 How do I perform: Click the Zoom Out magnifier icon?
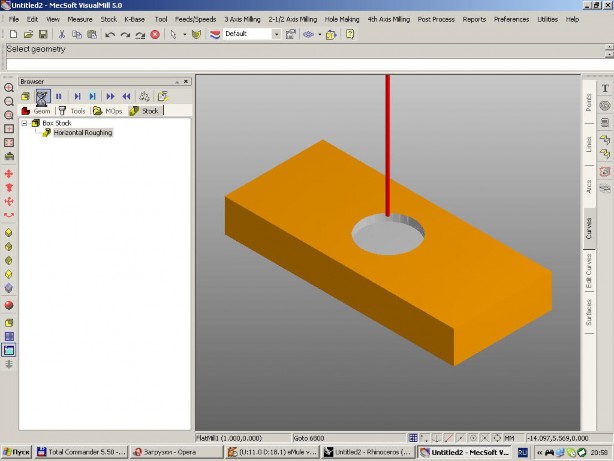click(x=9, y=101)
